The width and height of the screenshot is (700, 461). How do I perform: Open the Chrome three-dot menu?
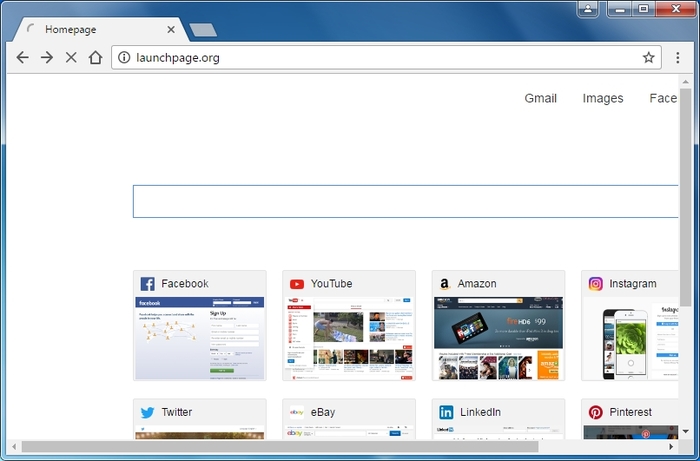[677, 58]
